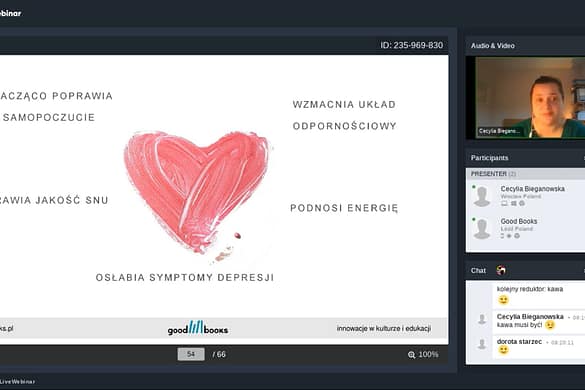
Task: Click the Cecylia Bieganowska name label on video
Action: [499, 131]
